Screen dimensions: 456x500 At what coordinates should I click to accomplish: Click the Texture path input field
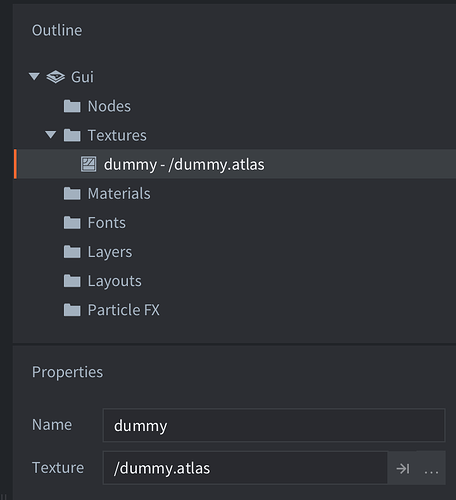click(x=246, y=468)
